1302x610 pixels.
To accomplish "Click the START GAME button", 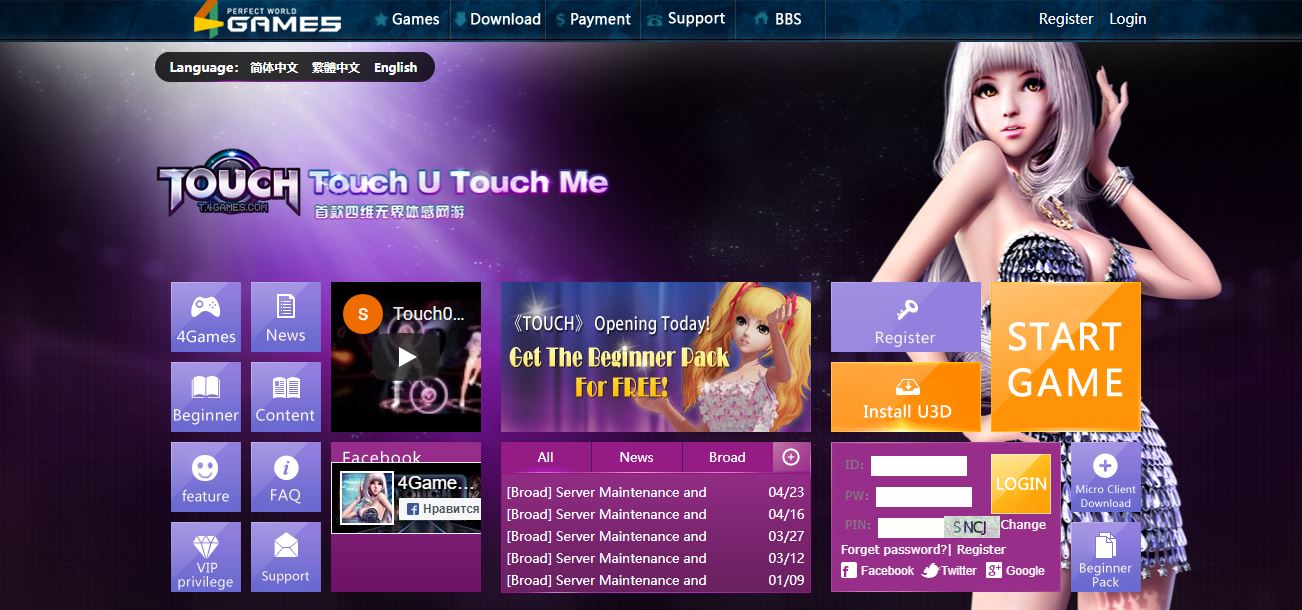I will 1066,357.
